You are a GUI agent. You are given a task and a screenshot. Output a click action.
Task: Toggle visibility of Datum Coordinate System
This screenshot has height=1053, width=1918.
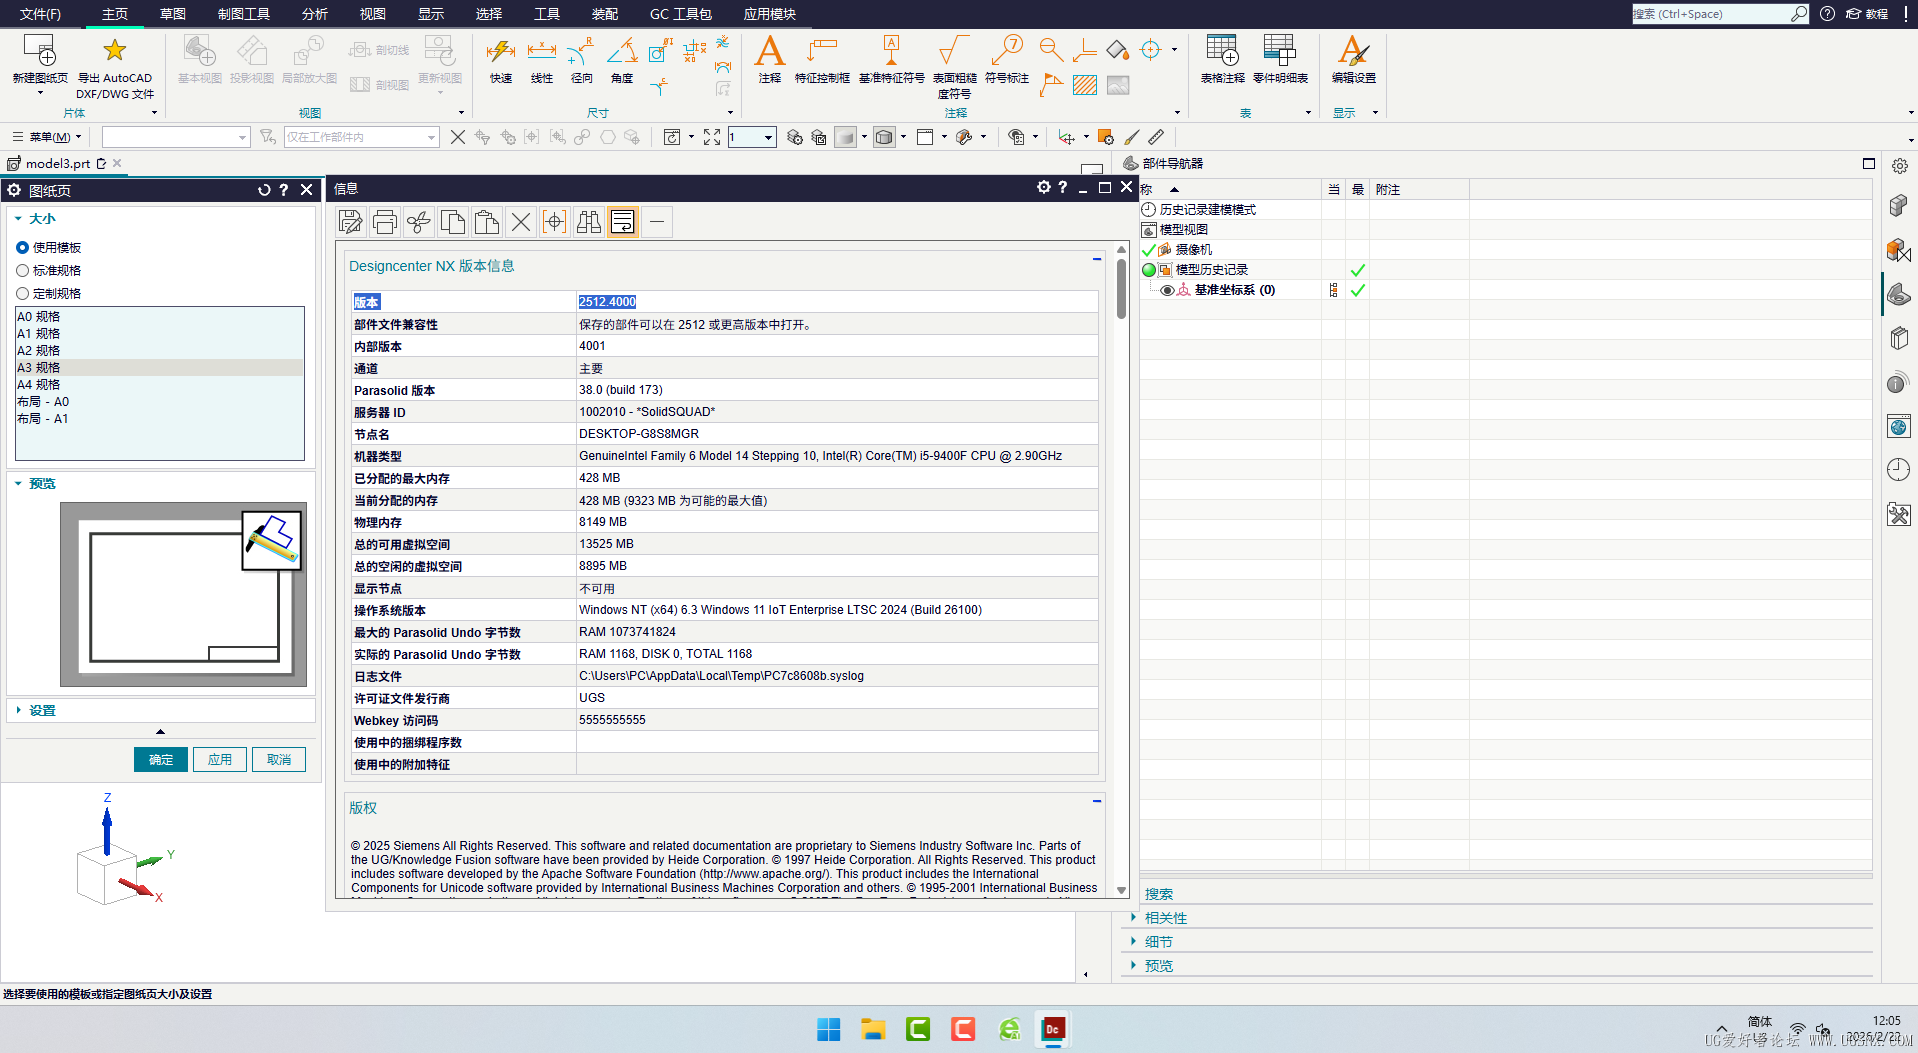click(1166, 290)
